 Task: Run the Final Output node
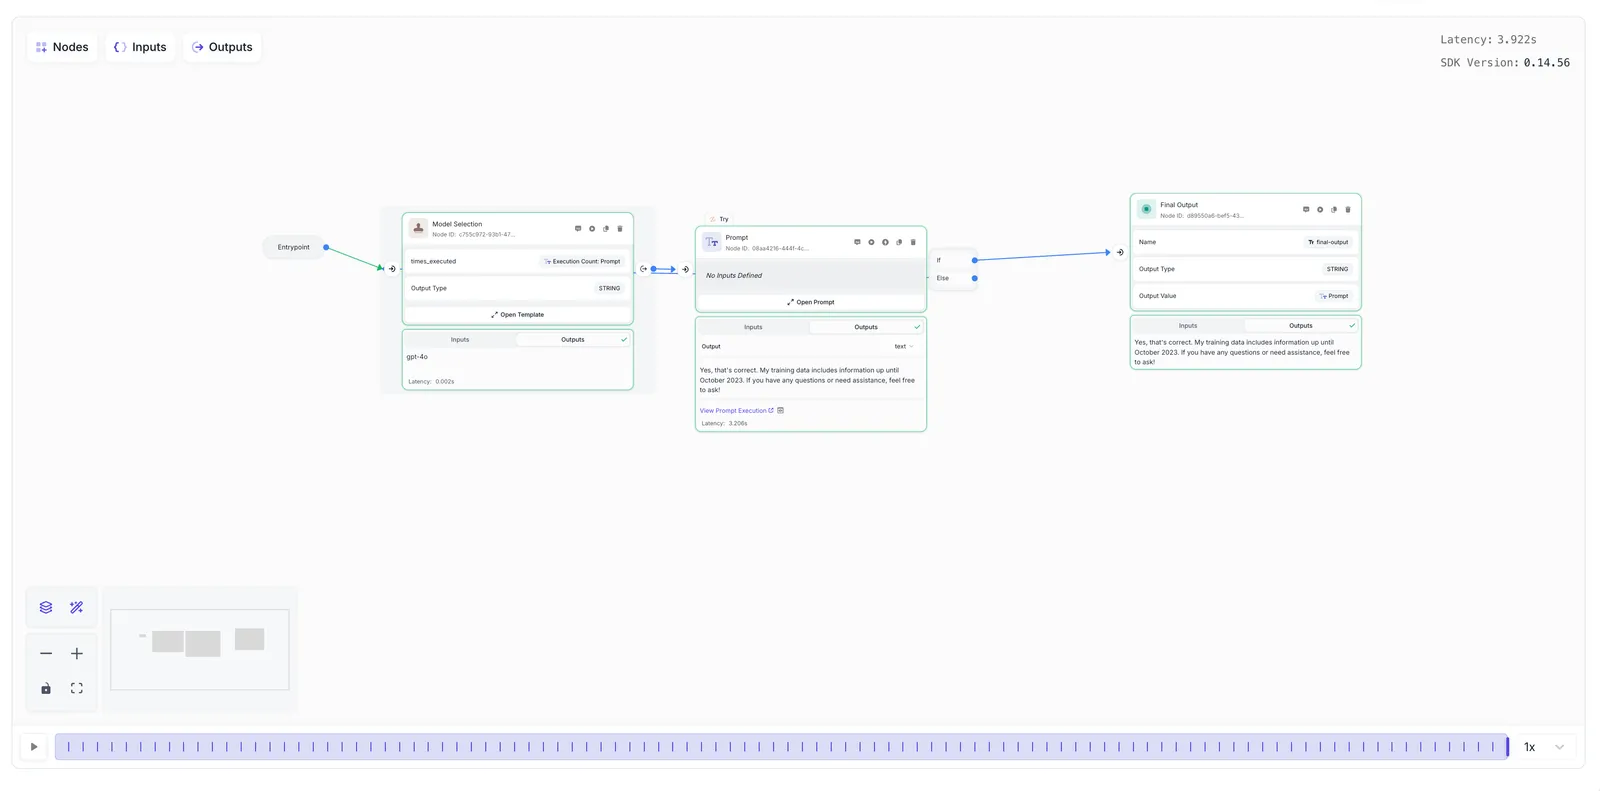coord(1320,210)
